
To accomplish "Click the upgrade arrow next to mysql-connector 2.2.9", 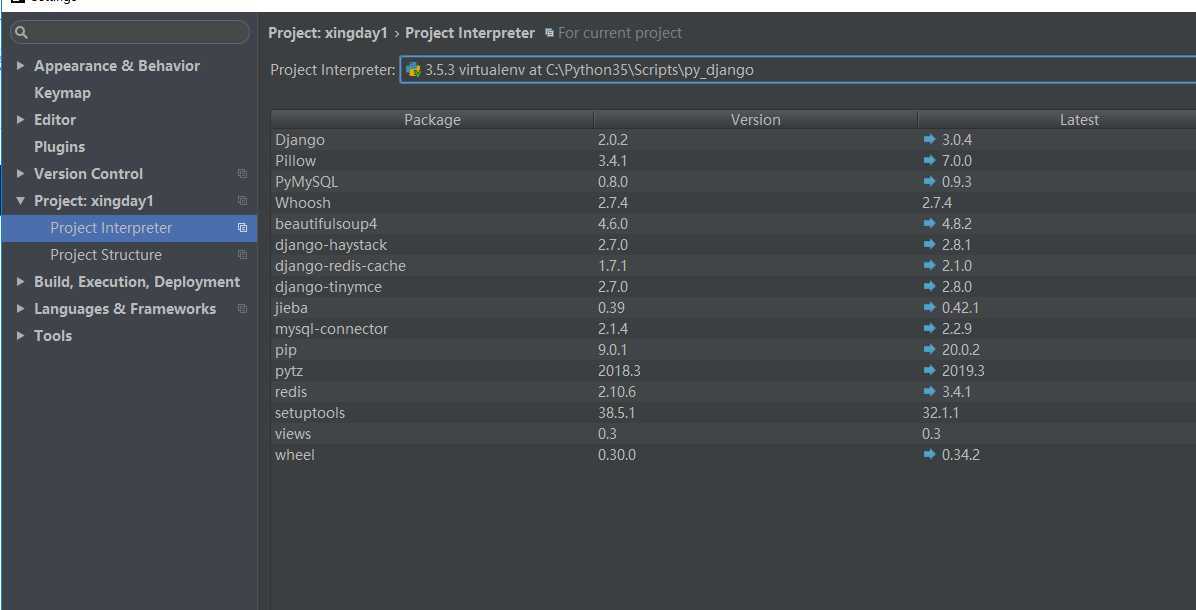I will tap(929, 329).
